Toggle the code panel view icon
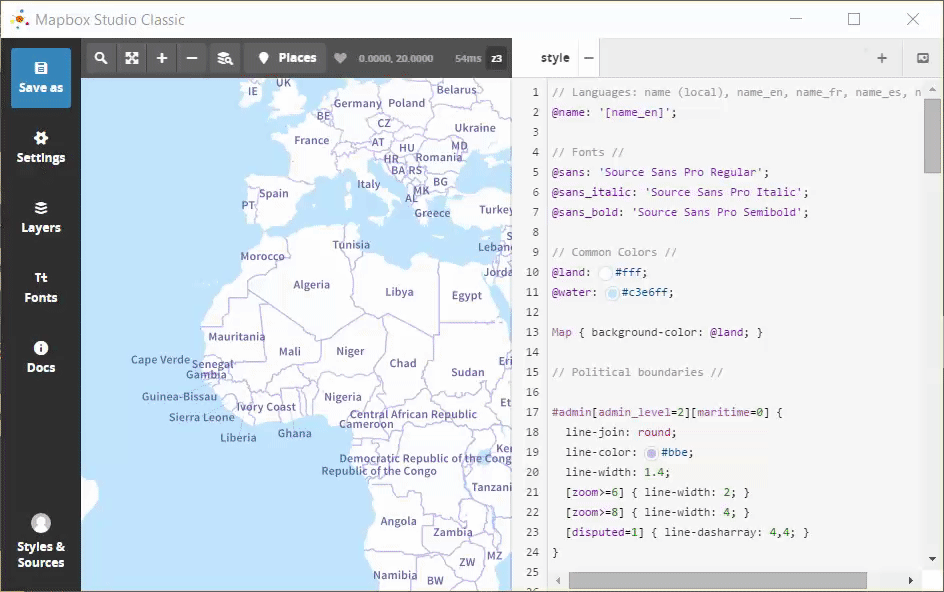Image resolution: width=944 pixels, height=592 pixels. tap(923, 58)
